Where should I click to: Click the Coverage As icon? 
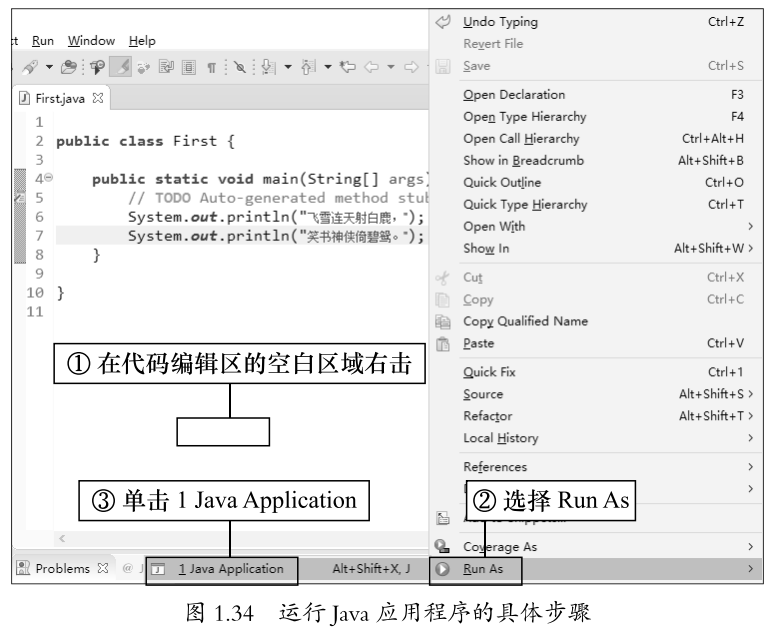(x=442, y=546)
